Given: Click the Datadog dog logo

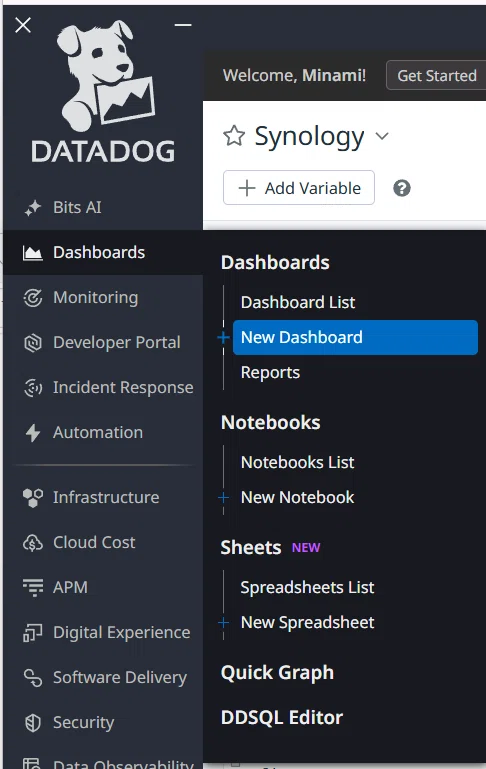Looking at the screenshot, I should (103, 92).
